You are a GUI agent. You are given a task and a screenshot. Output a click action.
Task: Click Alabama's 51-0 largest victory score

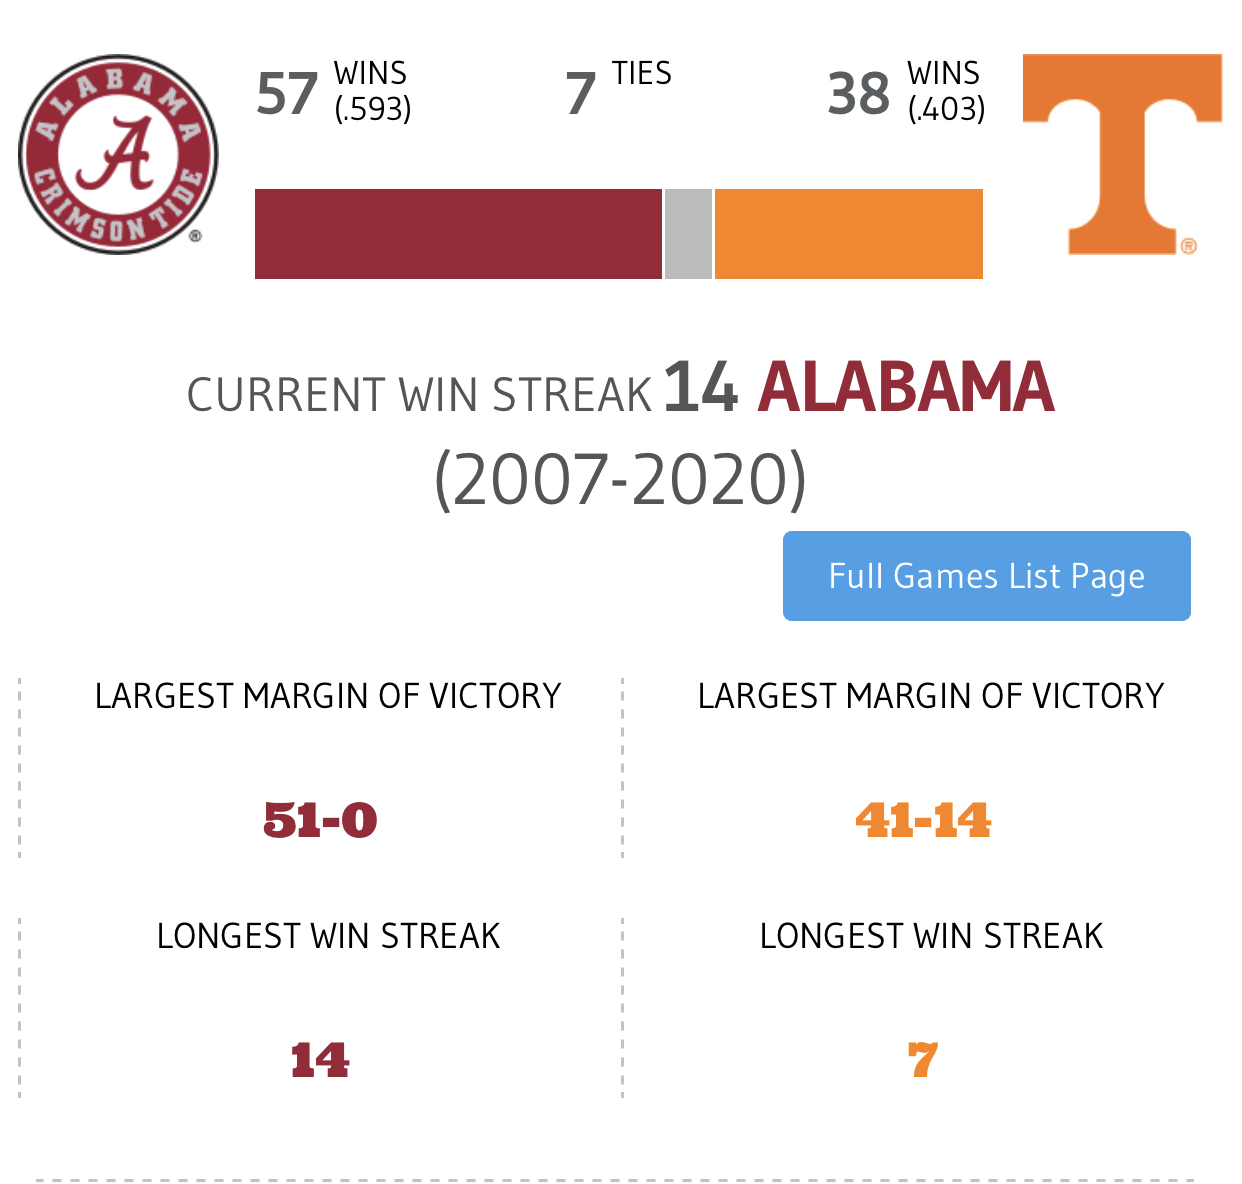(x=320, y=821)
